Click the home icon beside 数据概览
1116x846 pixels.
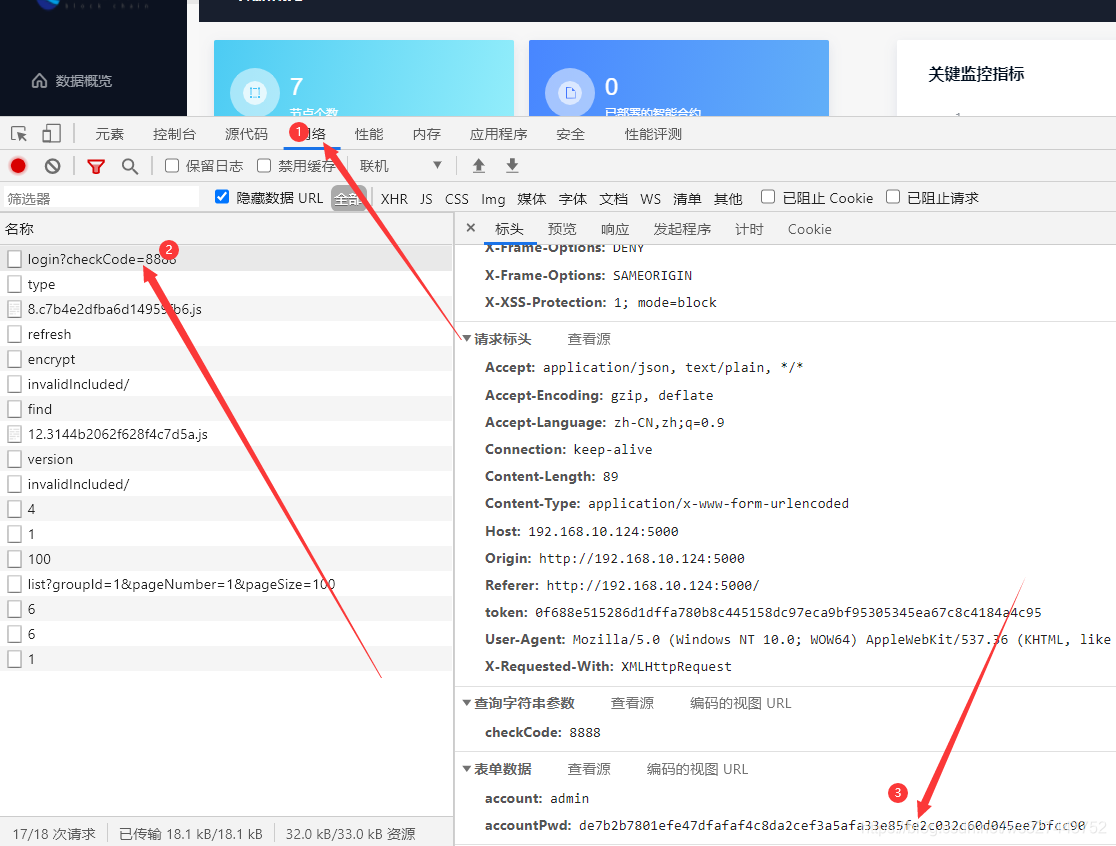[40, 80]
